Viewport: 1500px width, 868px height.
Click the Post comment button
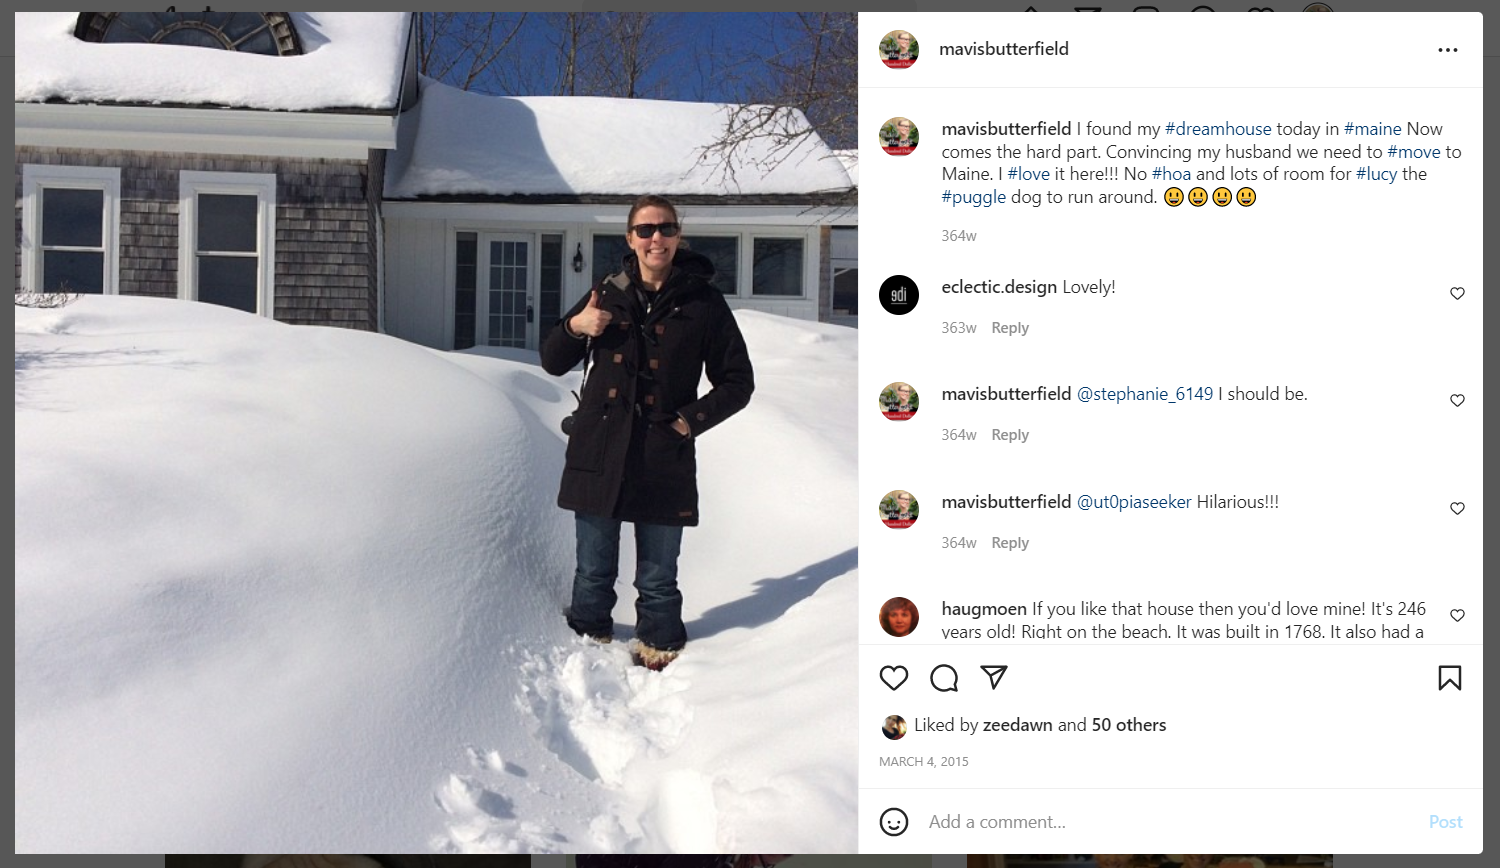1445,822
